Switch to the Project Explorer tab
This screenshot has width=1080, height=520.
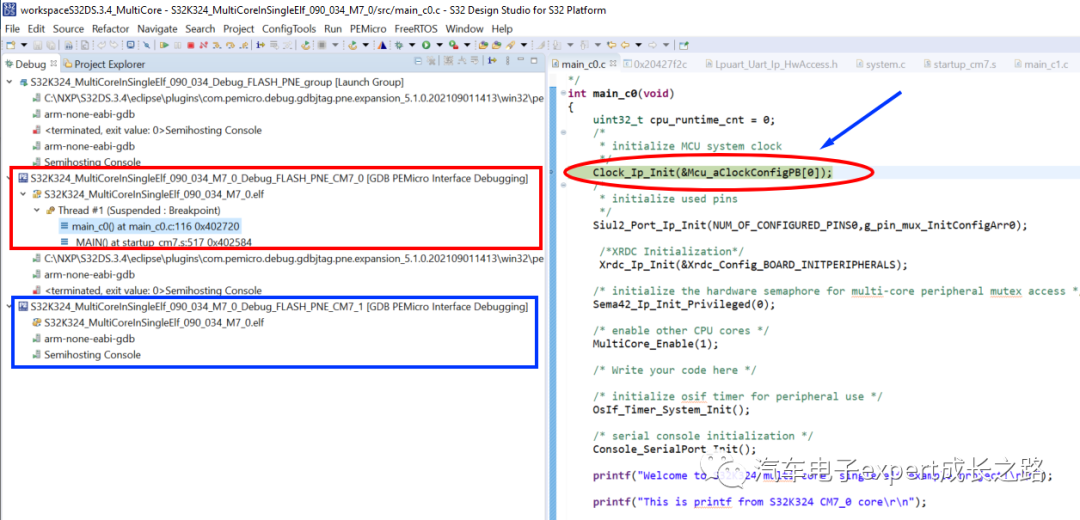[104, 64]
